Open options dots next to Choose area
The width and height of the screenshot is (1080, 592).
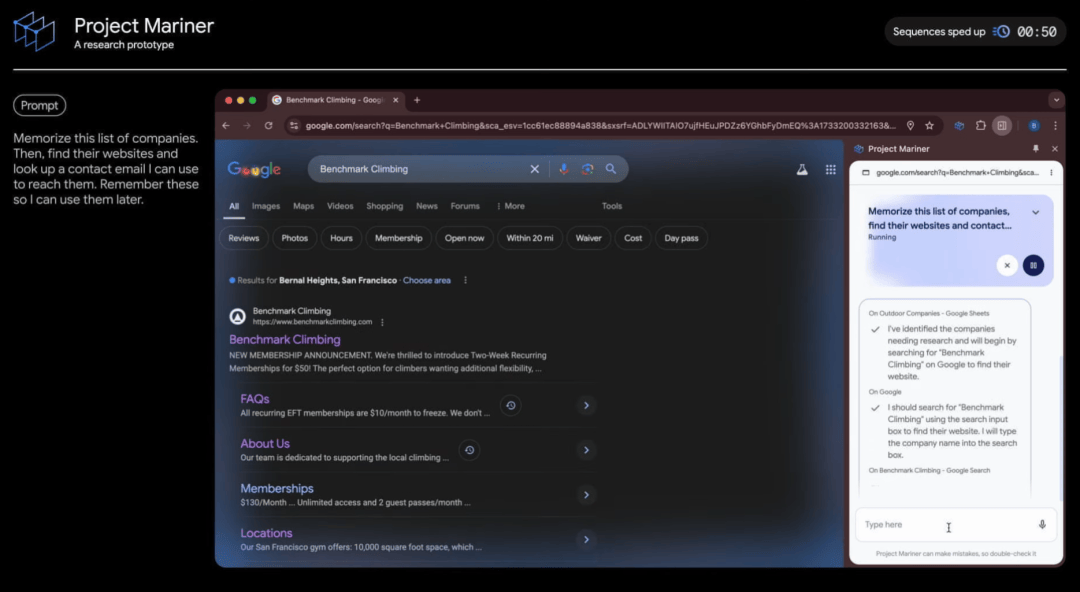click(x=466, y=280)
